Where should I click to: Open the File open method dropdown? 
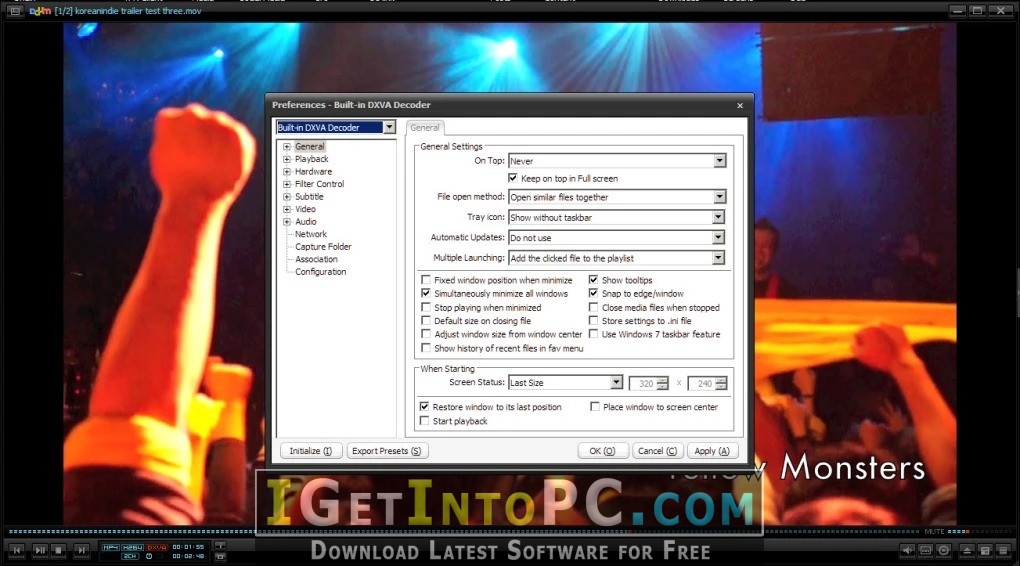click(719, 196)
